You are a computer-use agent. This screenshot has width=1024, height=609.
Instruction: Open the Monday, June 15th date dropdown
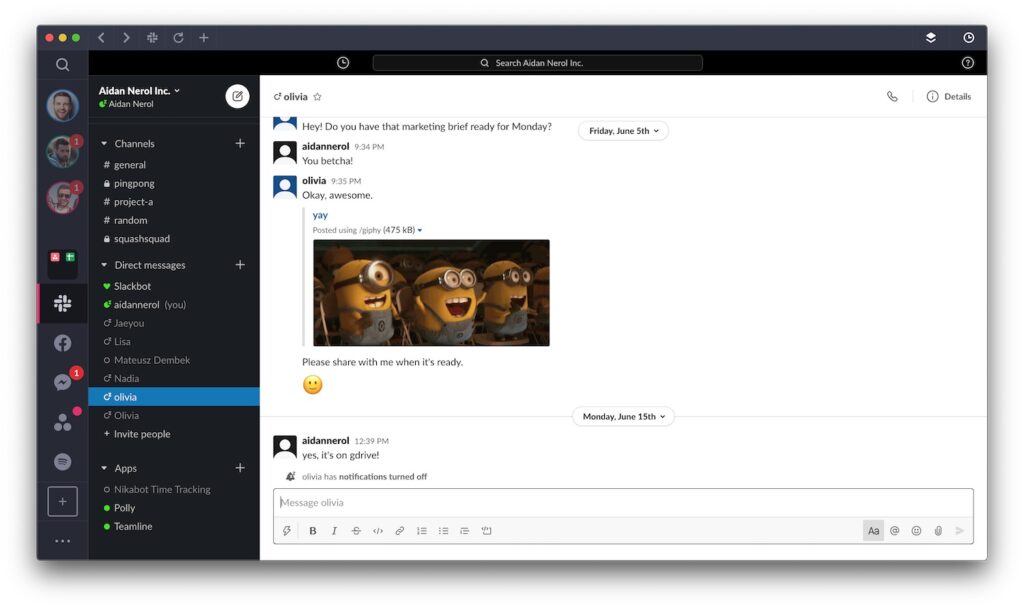click(624, 416)
